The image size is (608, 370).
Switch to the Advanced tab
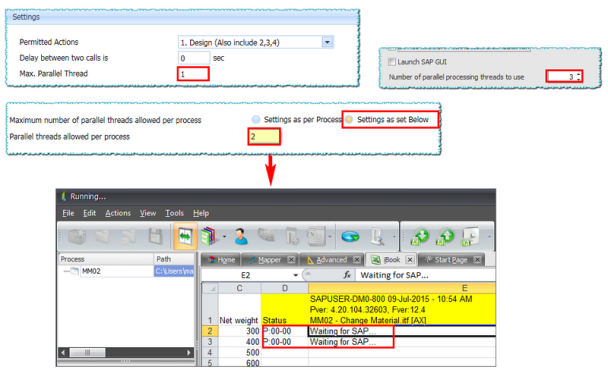coord(332,260)
